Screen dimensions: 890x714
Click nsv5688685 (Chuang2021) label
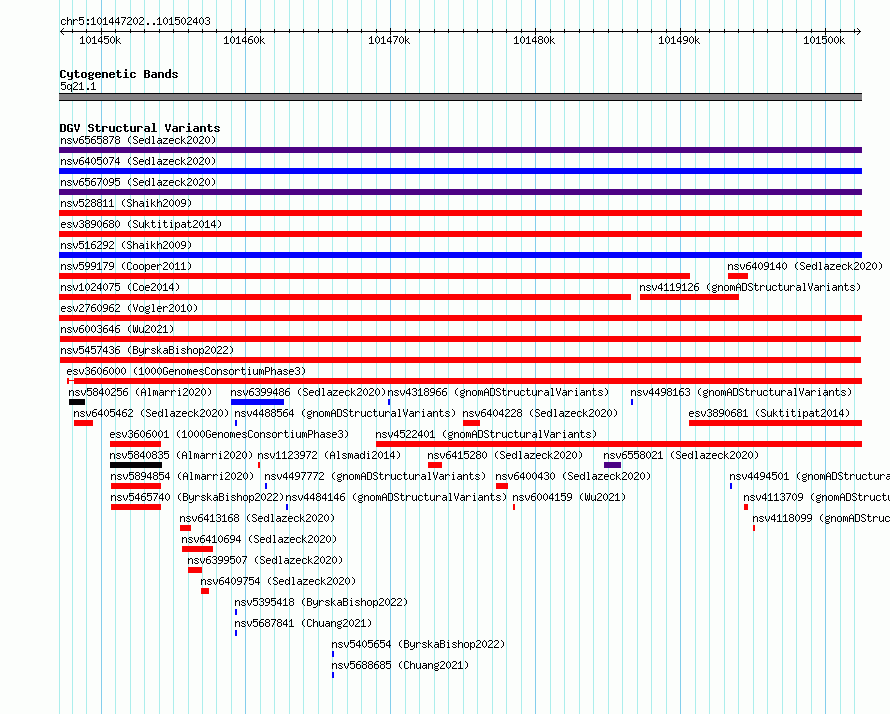tap(400, 665)
